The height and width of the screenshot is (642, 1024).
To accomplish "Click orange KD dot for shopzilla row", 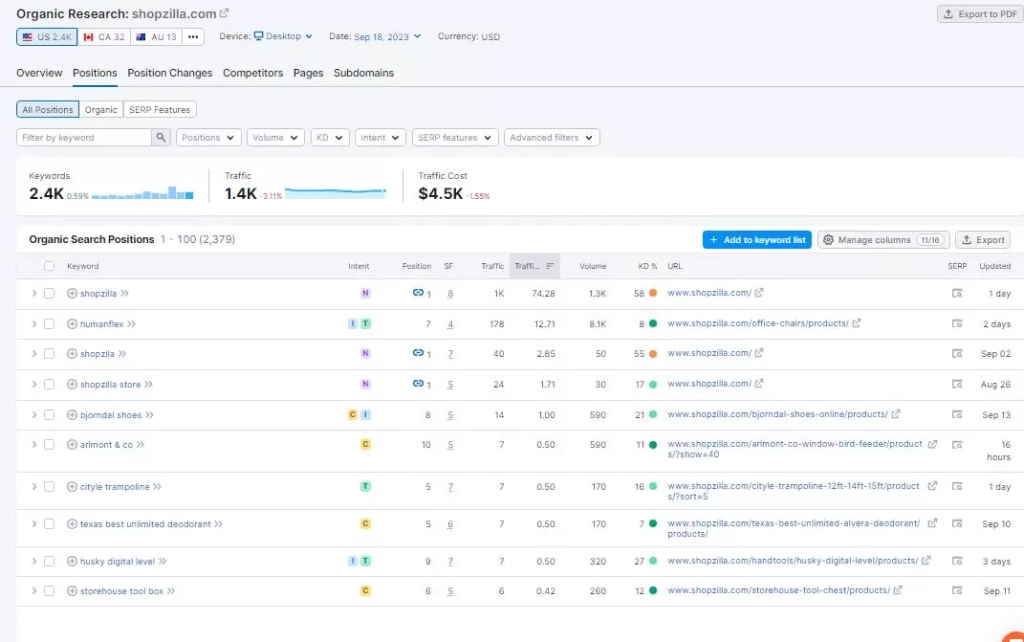I will 652,293.
